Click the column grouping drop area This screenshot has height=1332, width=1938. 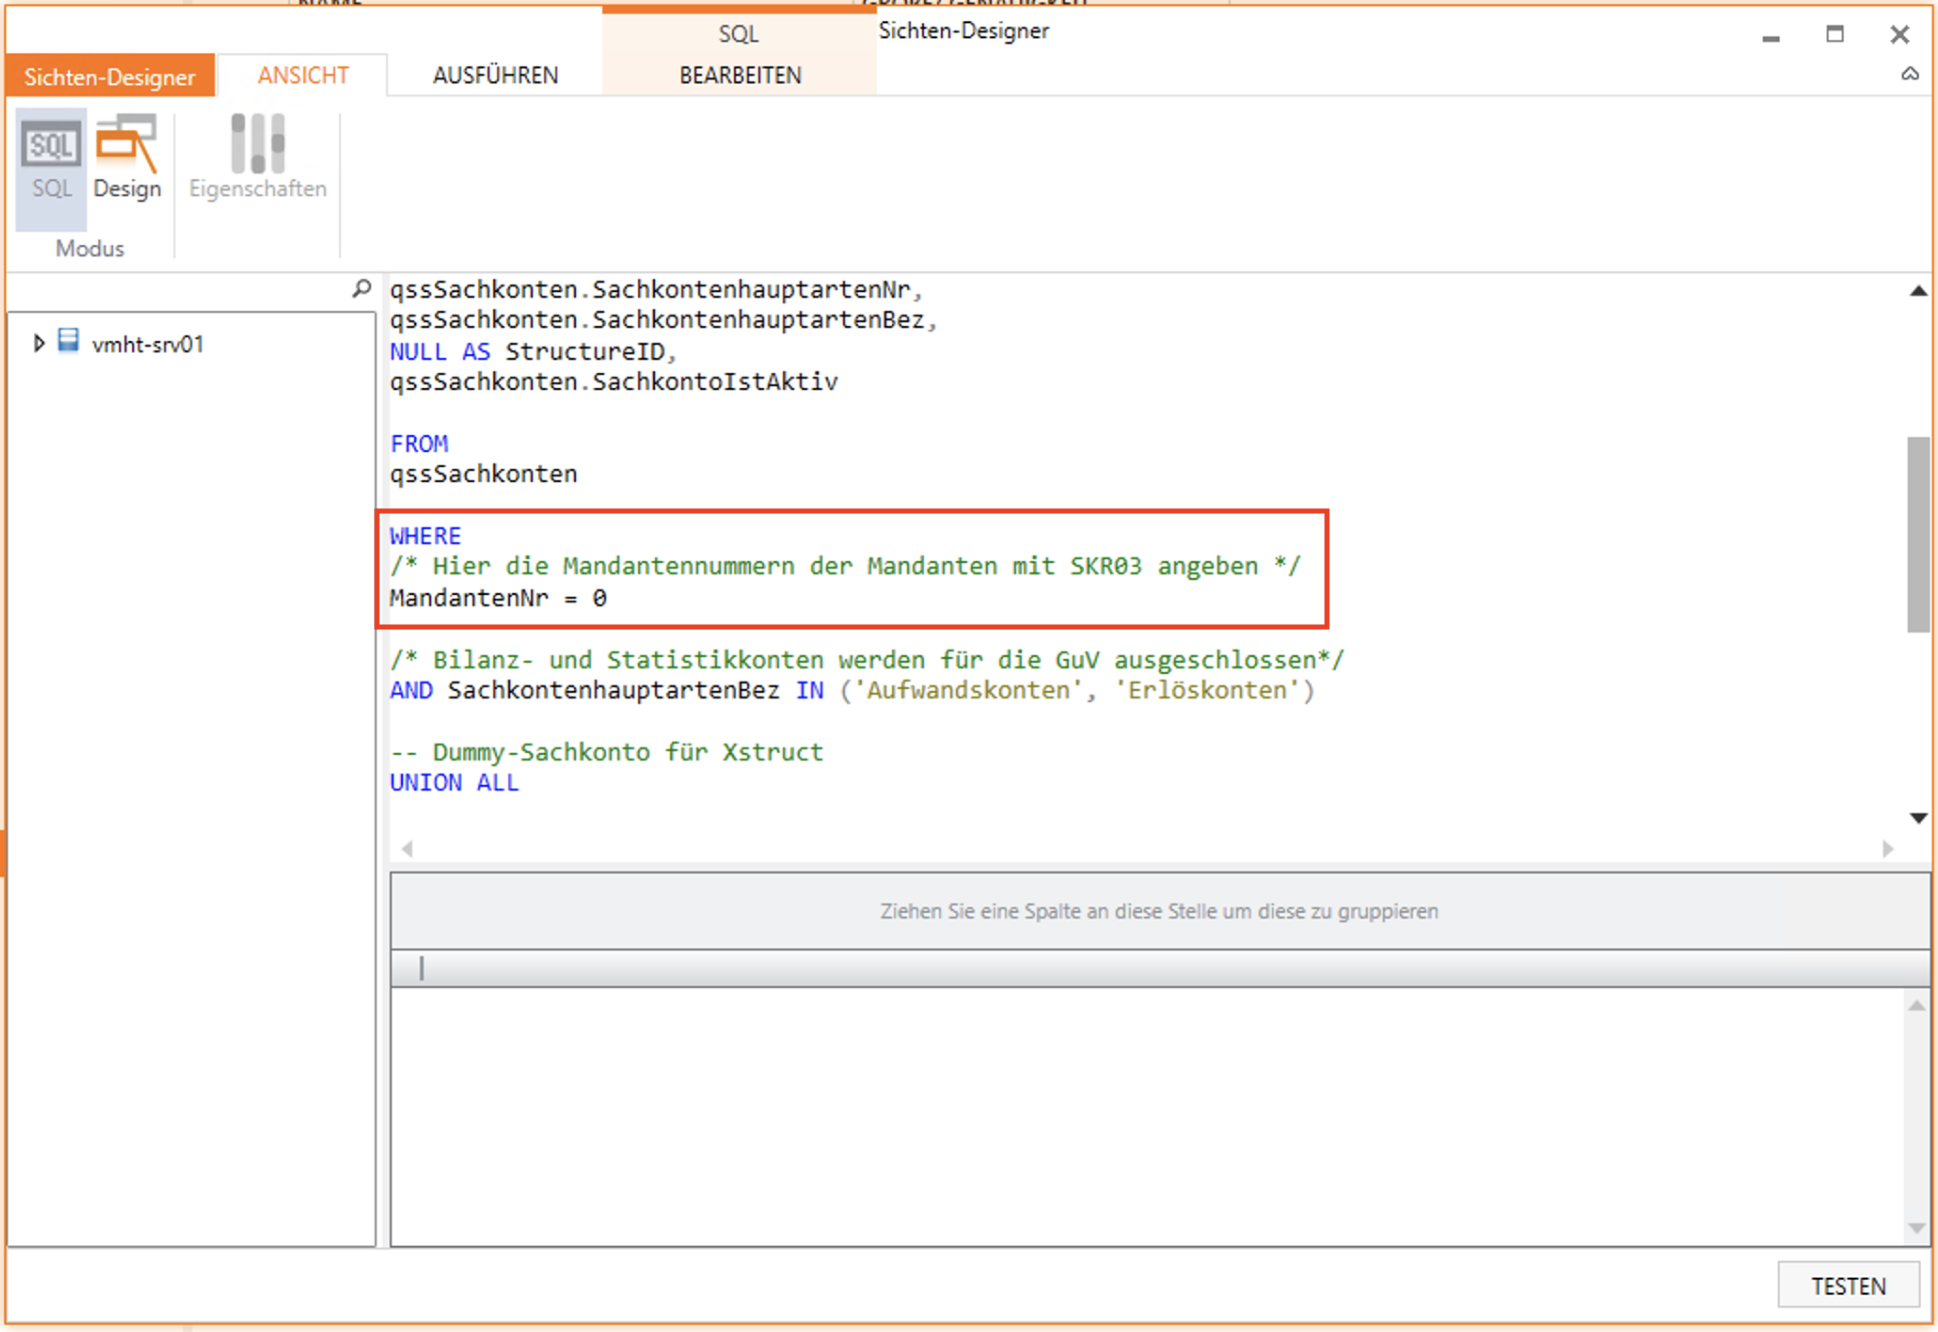(1158, 911)
